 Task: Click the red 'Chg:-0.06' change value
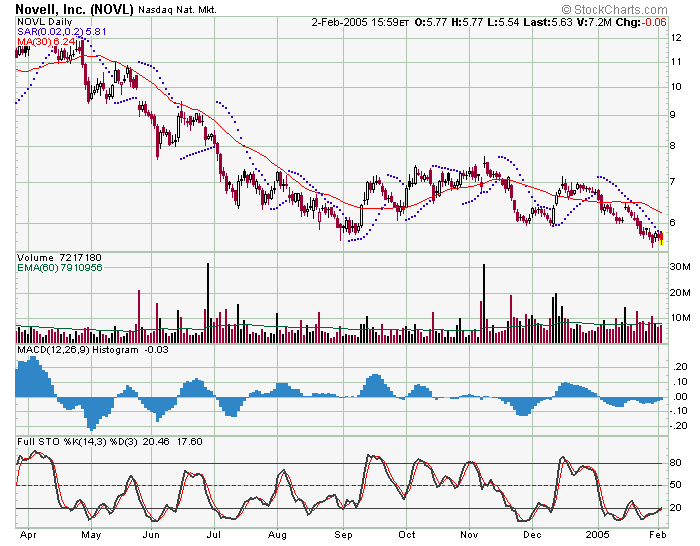pos(641,22)
